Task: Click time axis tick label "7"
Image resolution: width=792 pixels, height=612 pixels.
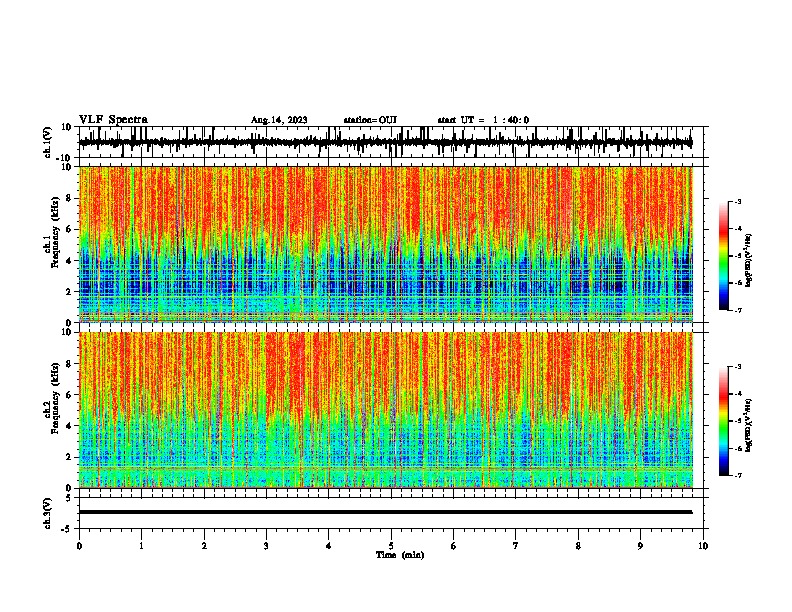Action: click(x=516, y=546)
